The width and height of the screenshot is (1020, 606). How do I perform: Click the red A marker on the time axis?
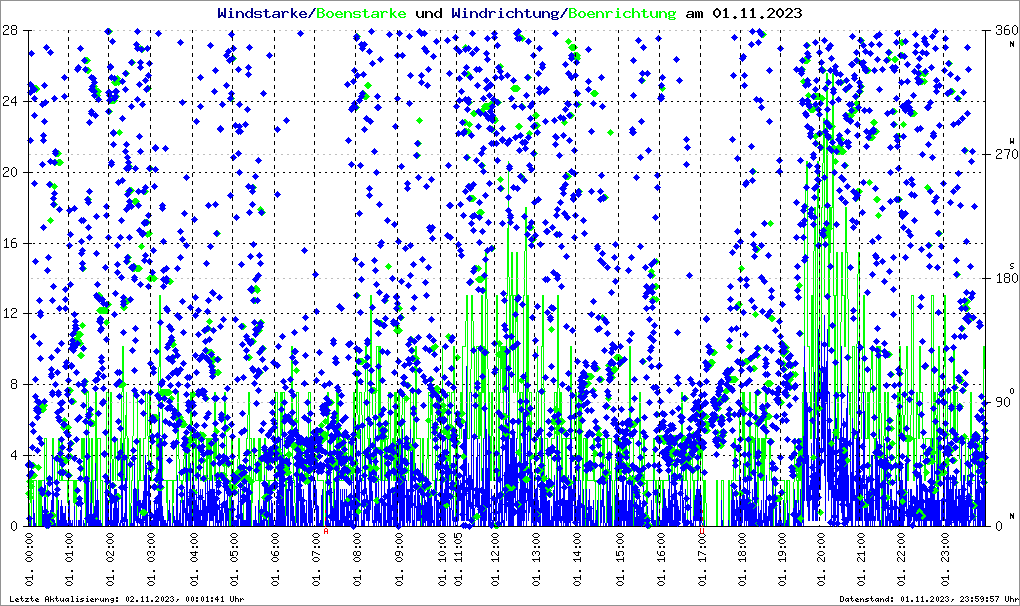tap(326, 531)
